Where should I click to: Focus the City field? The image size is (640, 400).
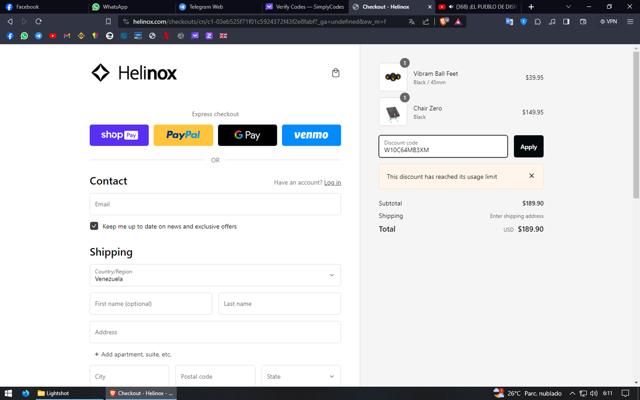click(x=129, y=376)
